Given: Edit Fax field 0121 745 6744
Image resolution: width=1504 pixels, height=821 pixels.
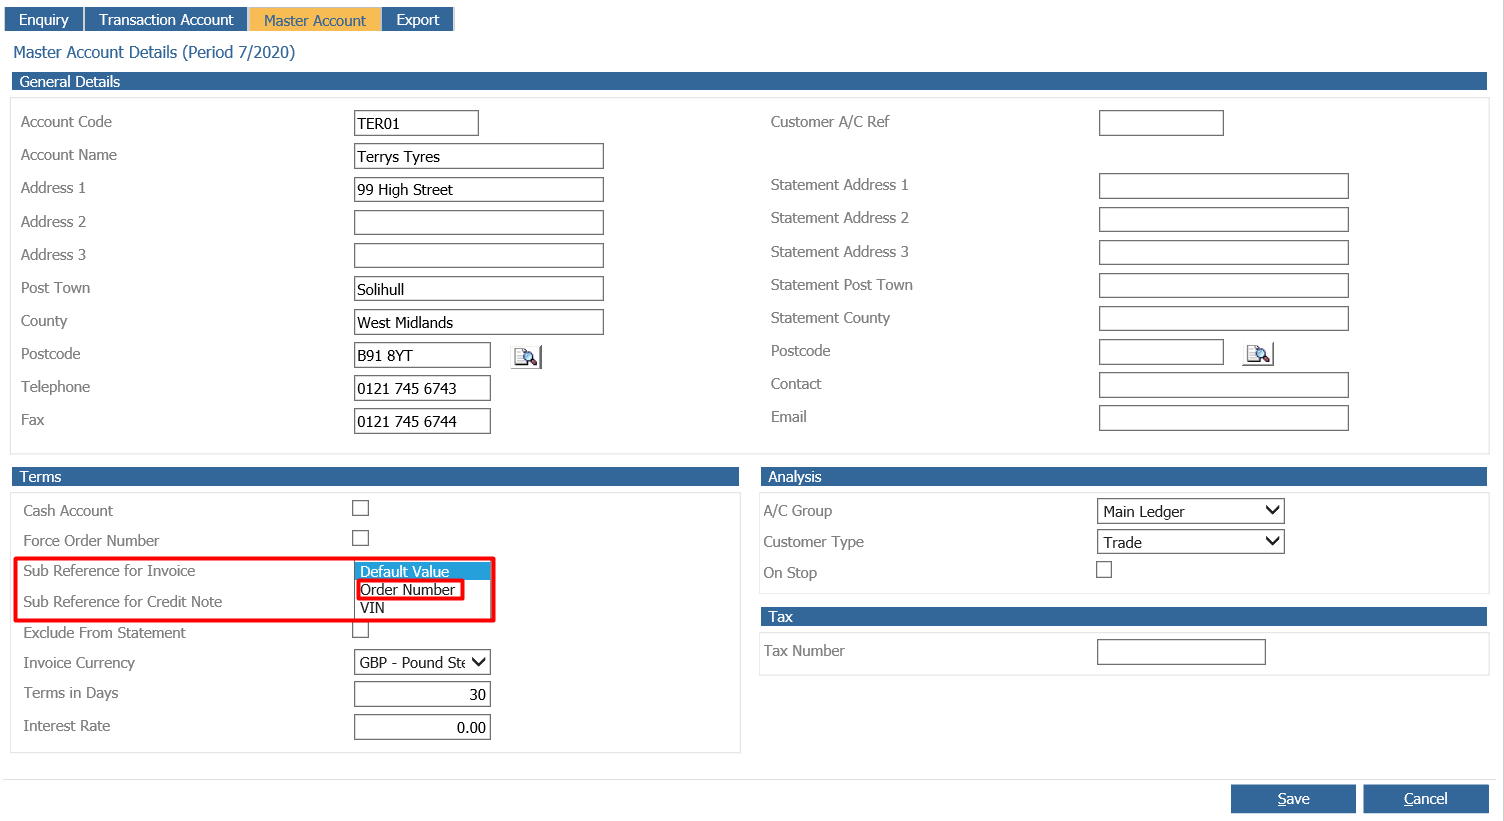Looking at the screenshot, I should (x=422, y=421).
